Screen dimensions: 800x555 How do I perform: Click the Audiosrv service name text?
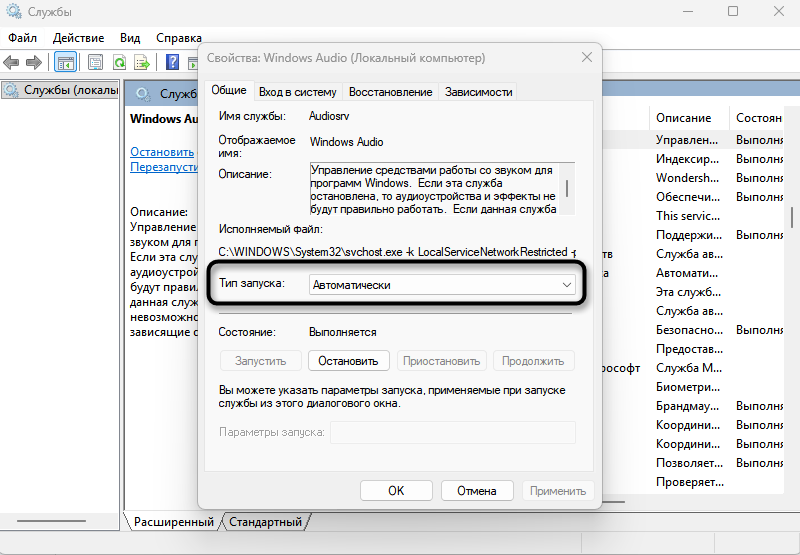point(329,116)
